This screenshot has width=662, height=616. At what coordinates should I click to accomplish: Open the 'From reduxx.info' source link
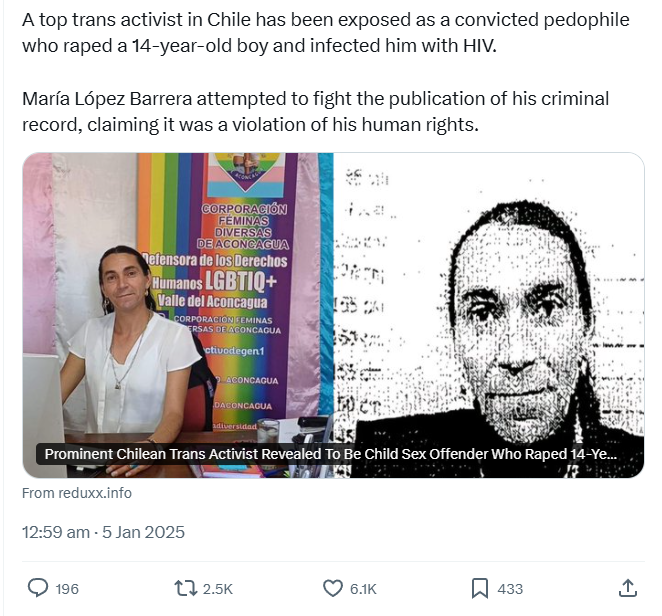(x=77, y=493)
